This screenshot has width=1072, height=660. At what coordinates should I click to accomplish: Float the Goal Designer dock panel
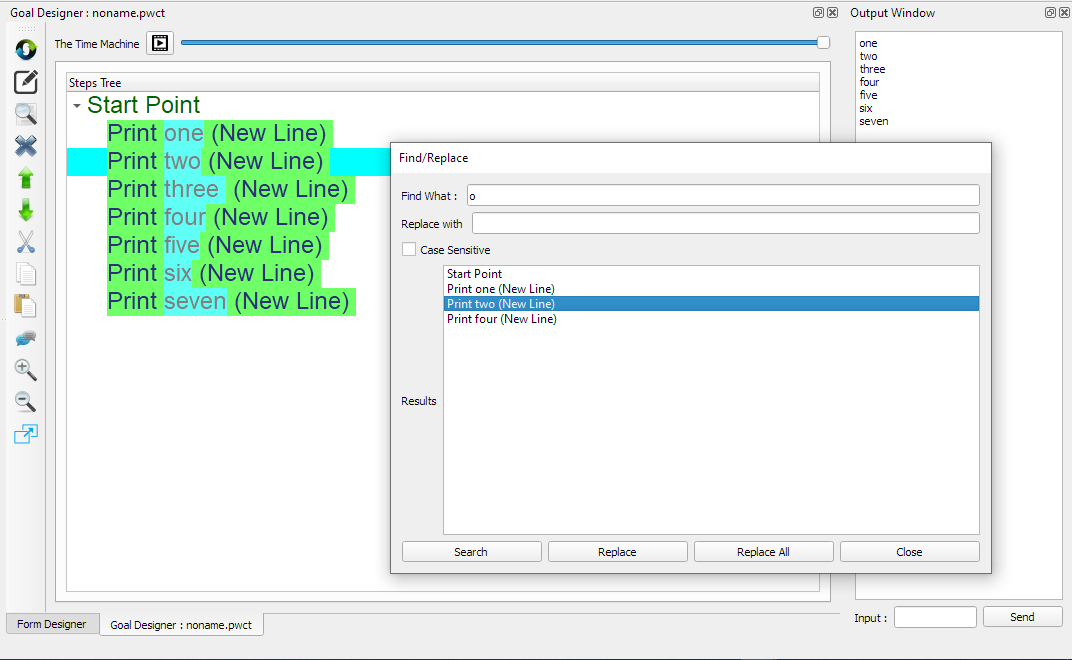pos(818,13)
